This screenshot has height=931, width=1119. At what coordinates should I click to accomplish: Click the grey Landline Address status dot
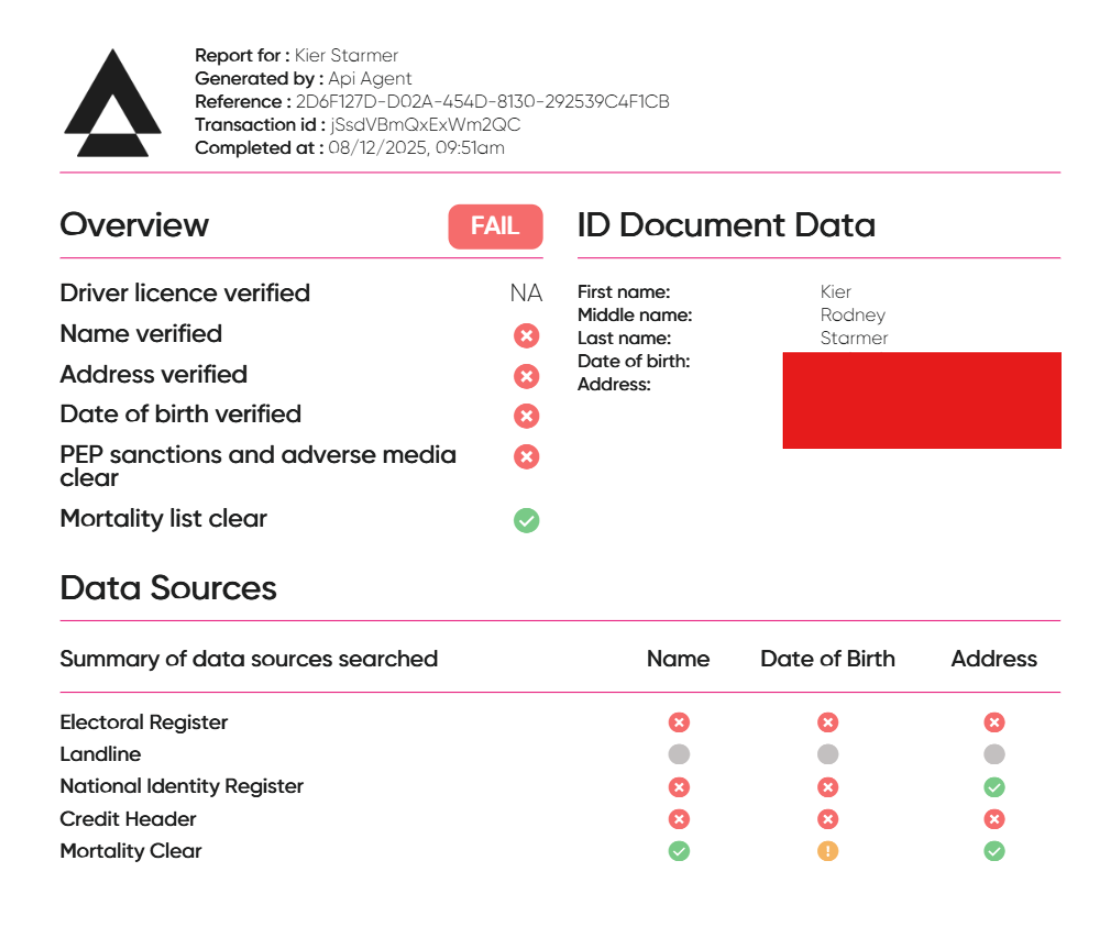click(x=994, y=754)
